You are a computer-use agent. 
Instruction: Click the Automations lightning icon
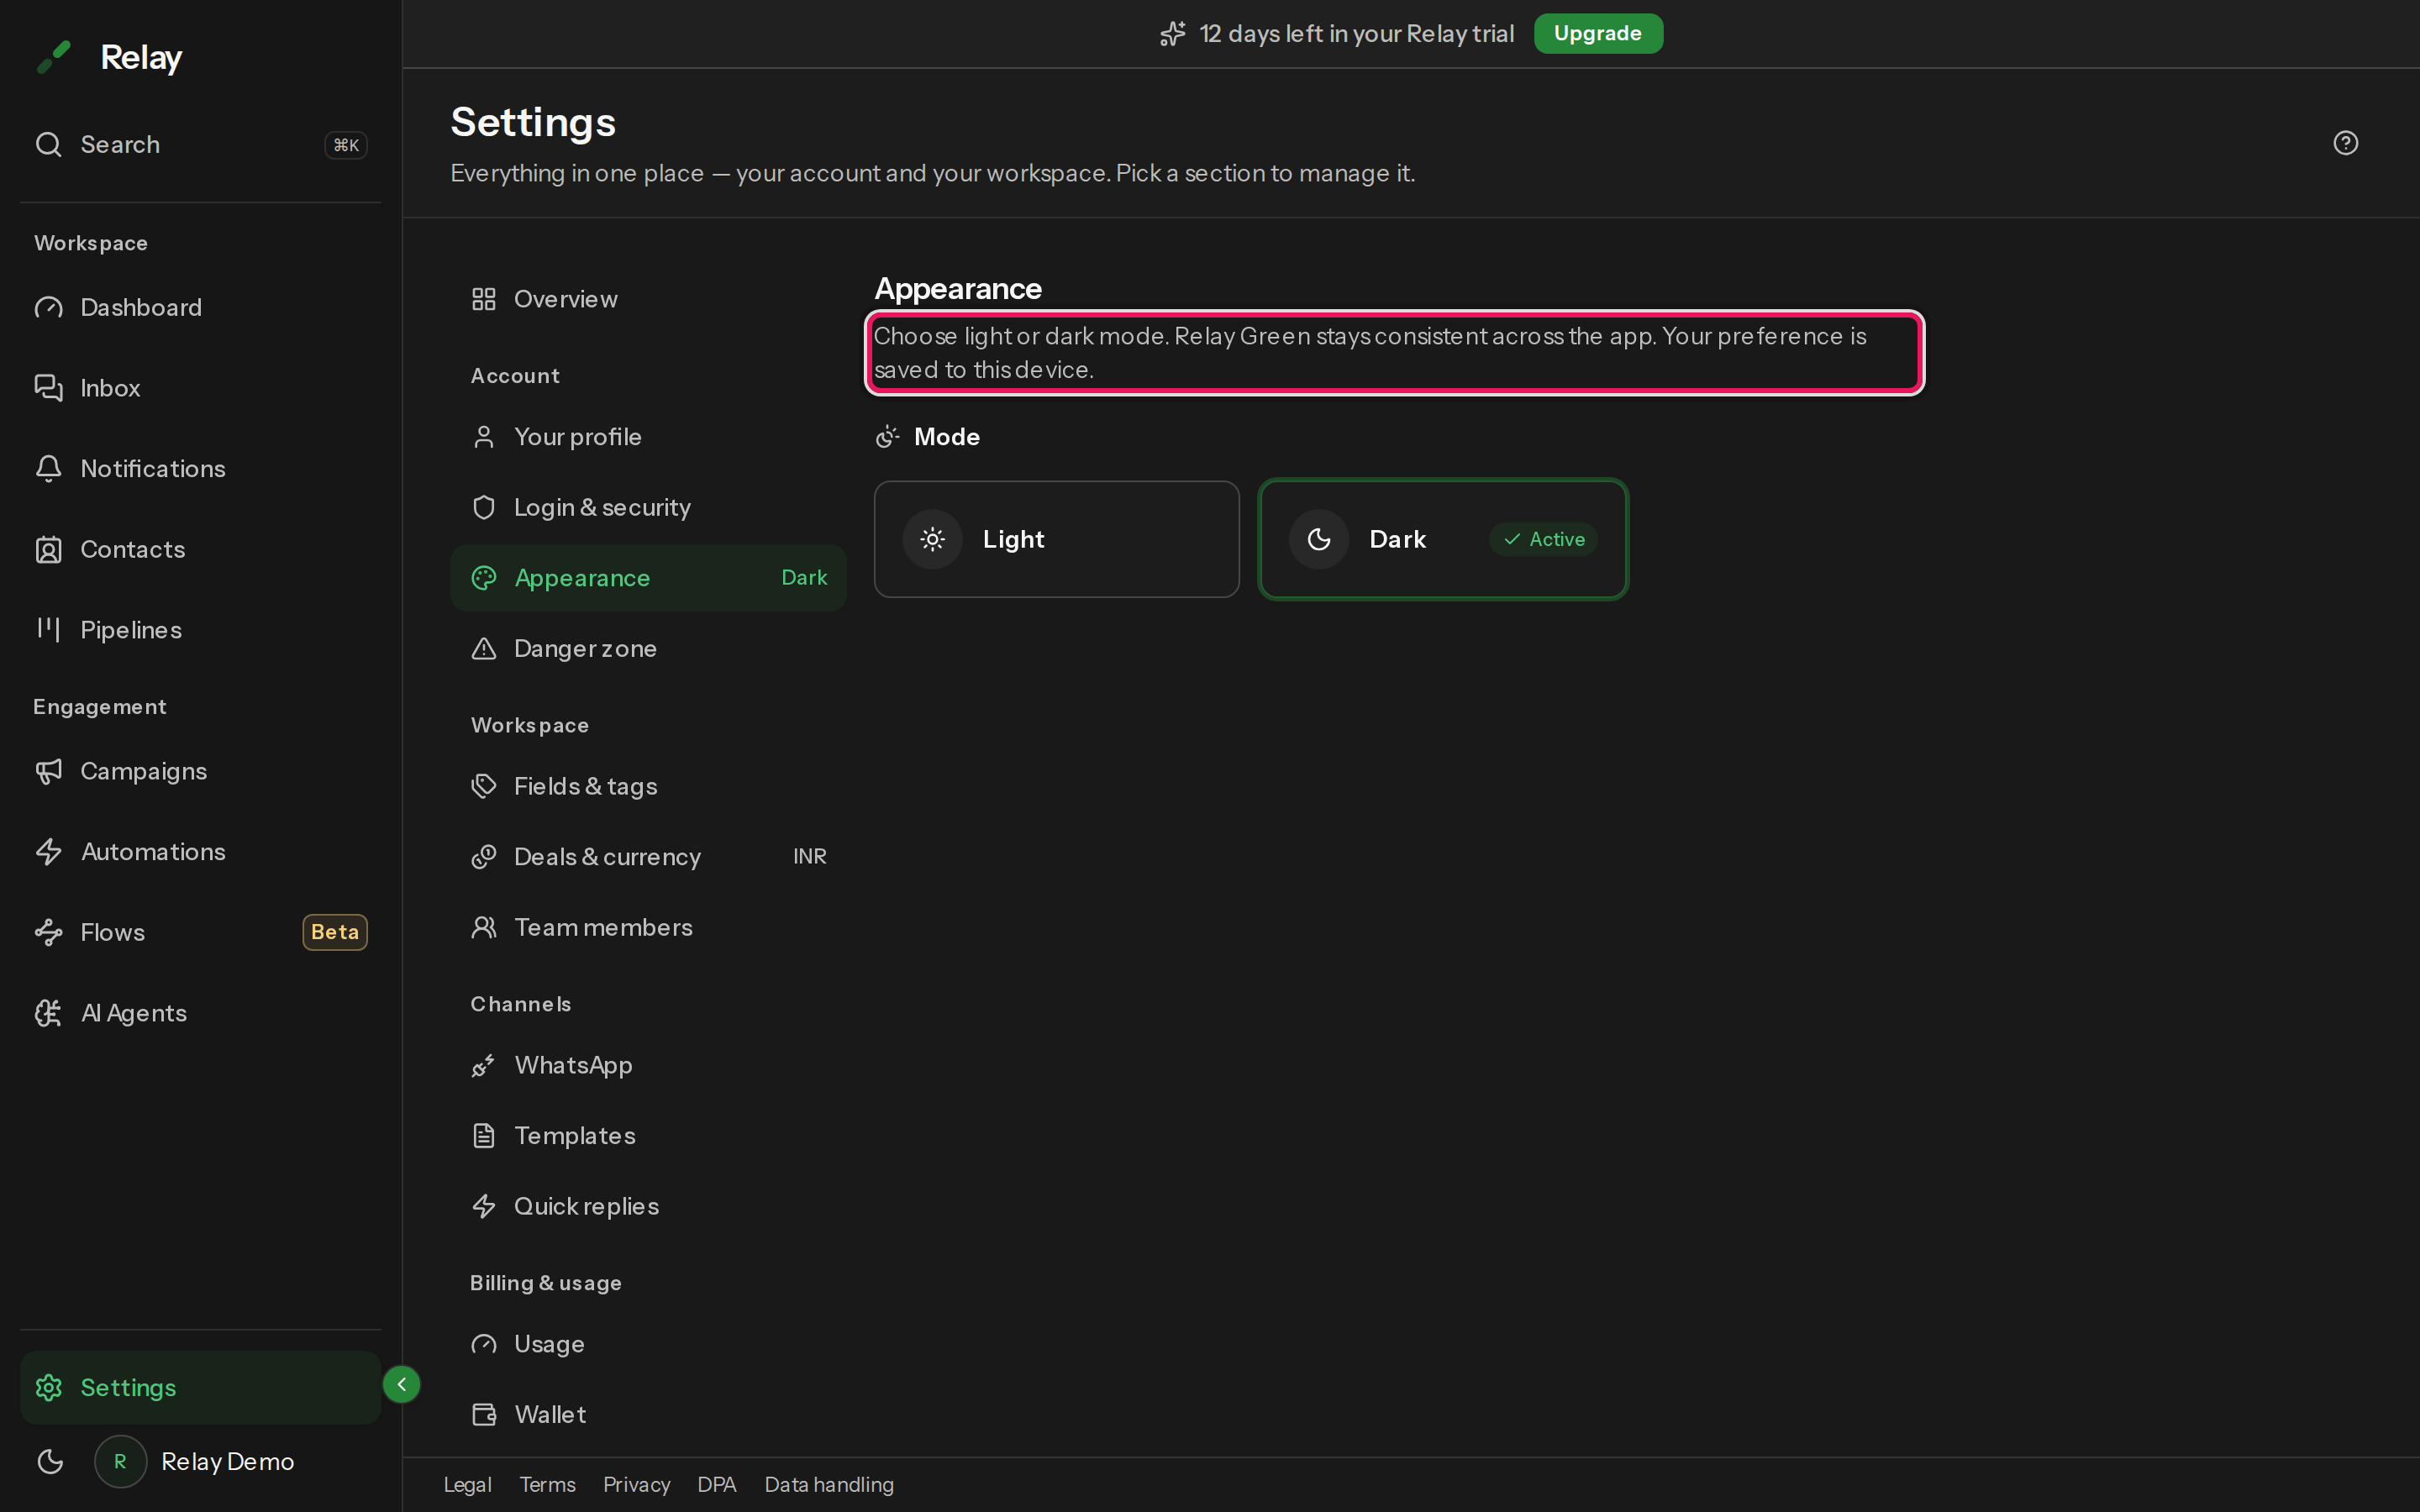(48, 852)
